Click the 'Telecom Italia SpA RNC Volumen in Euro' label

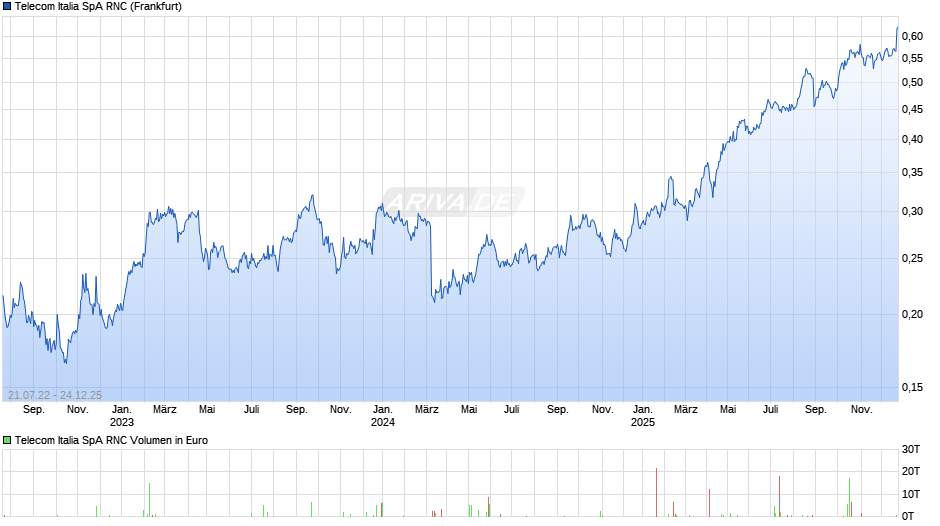point(112,440)
